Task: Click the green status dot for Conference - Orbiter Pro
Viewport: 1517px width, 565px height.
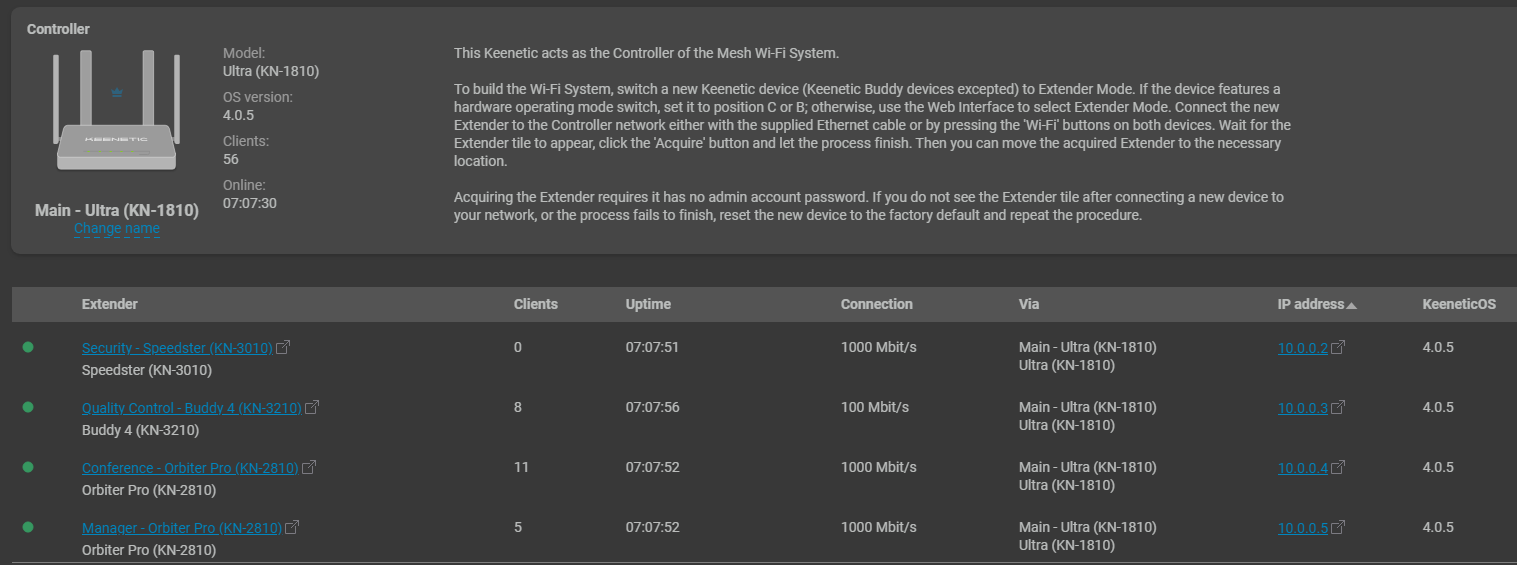Action: point(28,467)
